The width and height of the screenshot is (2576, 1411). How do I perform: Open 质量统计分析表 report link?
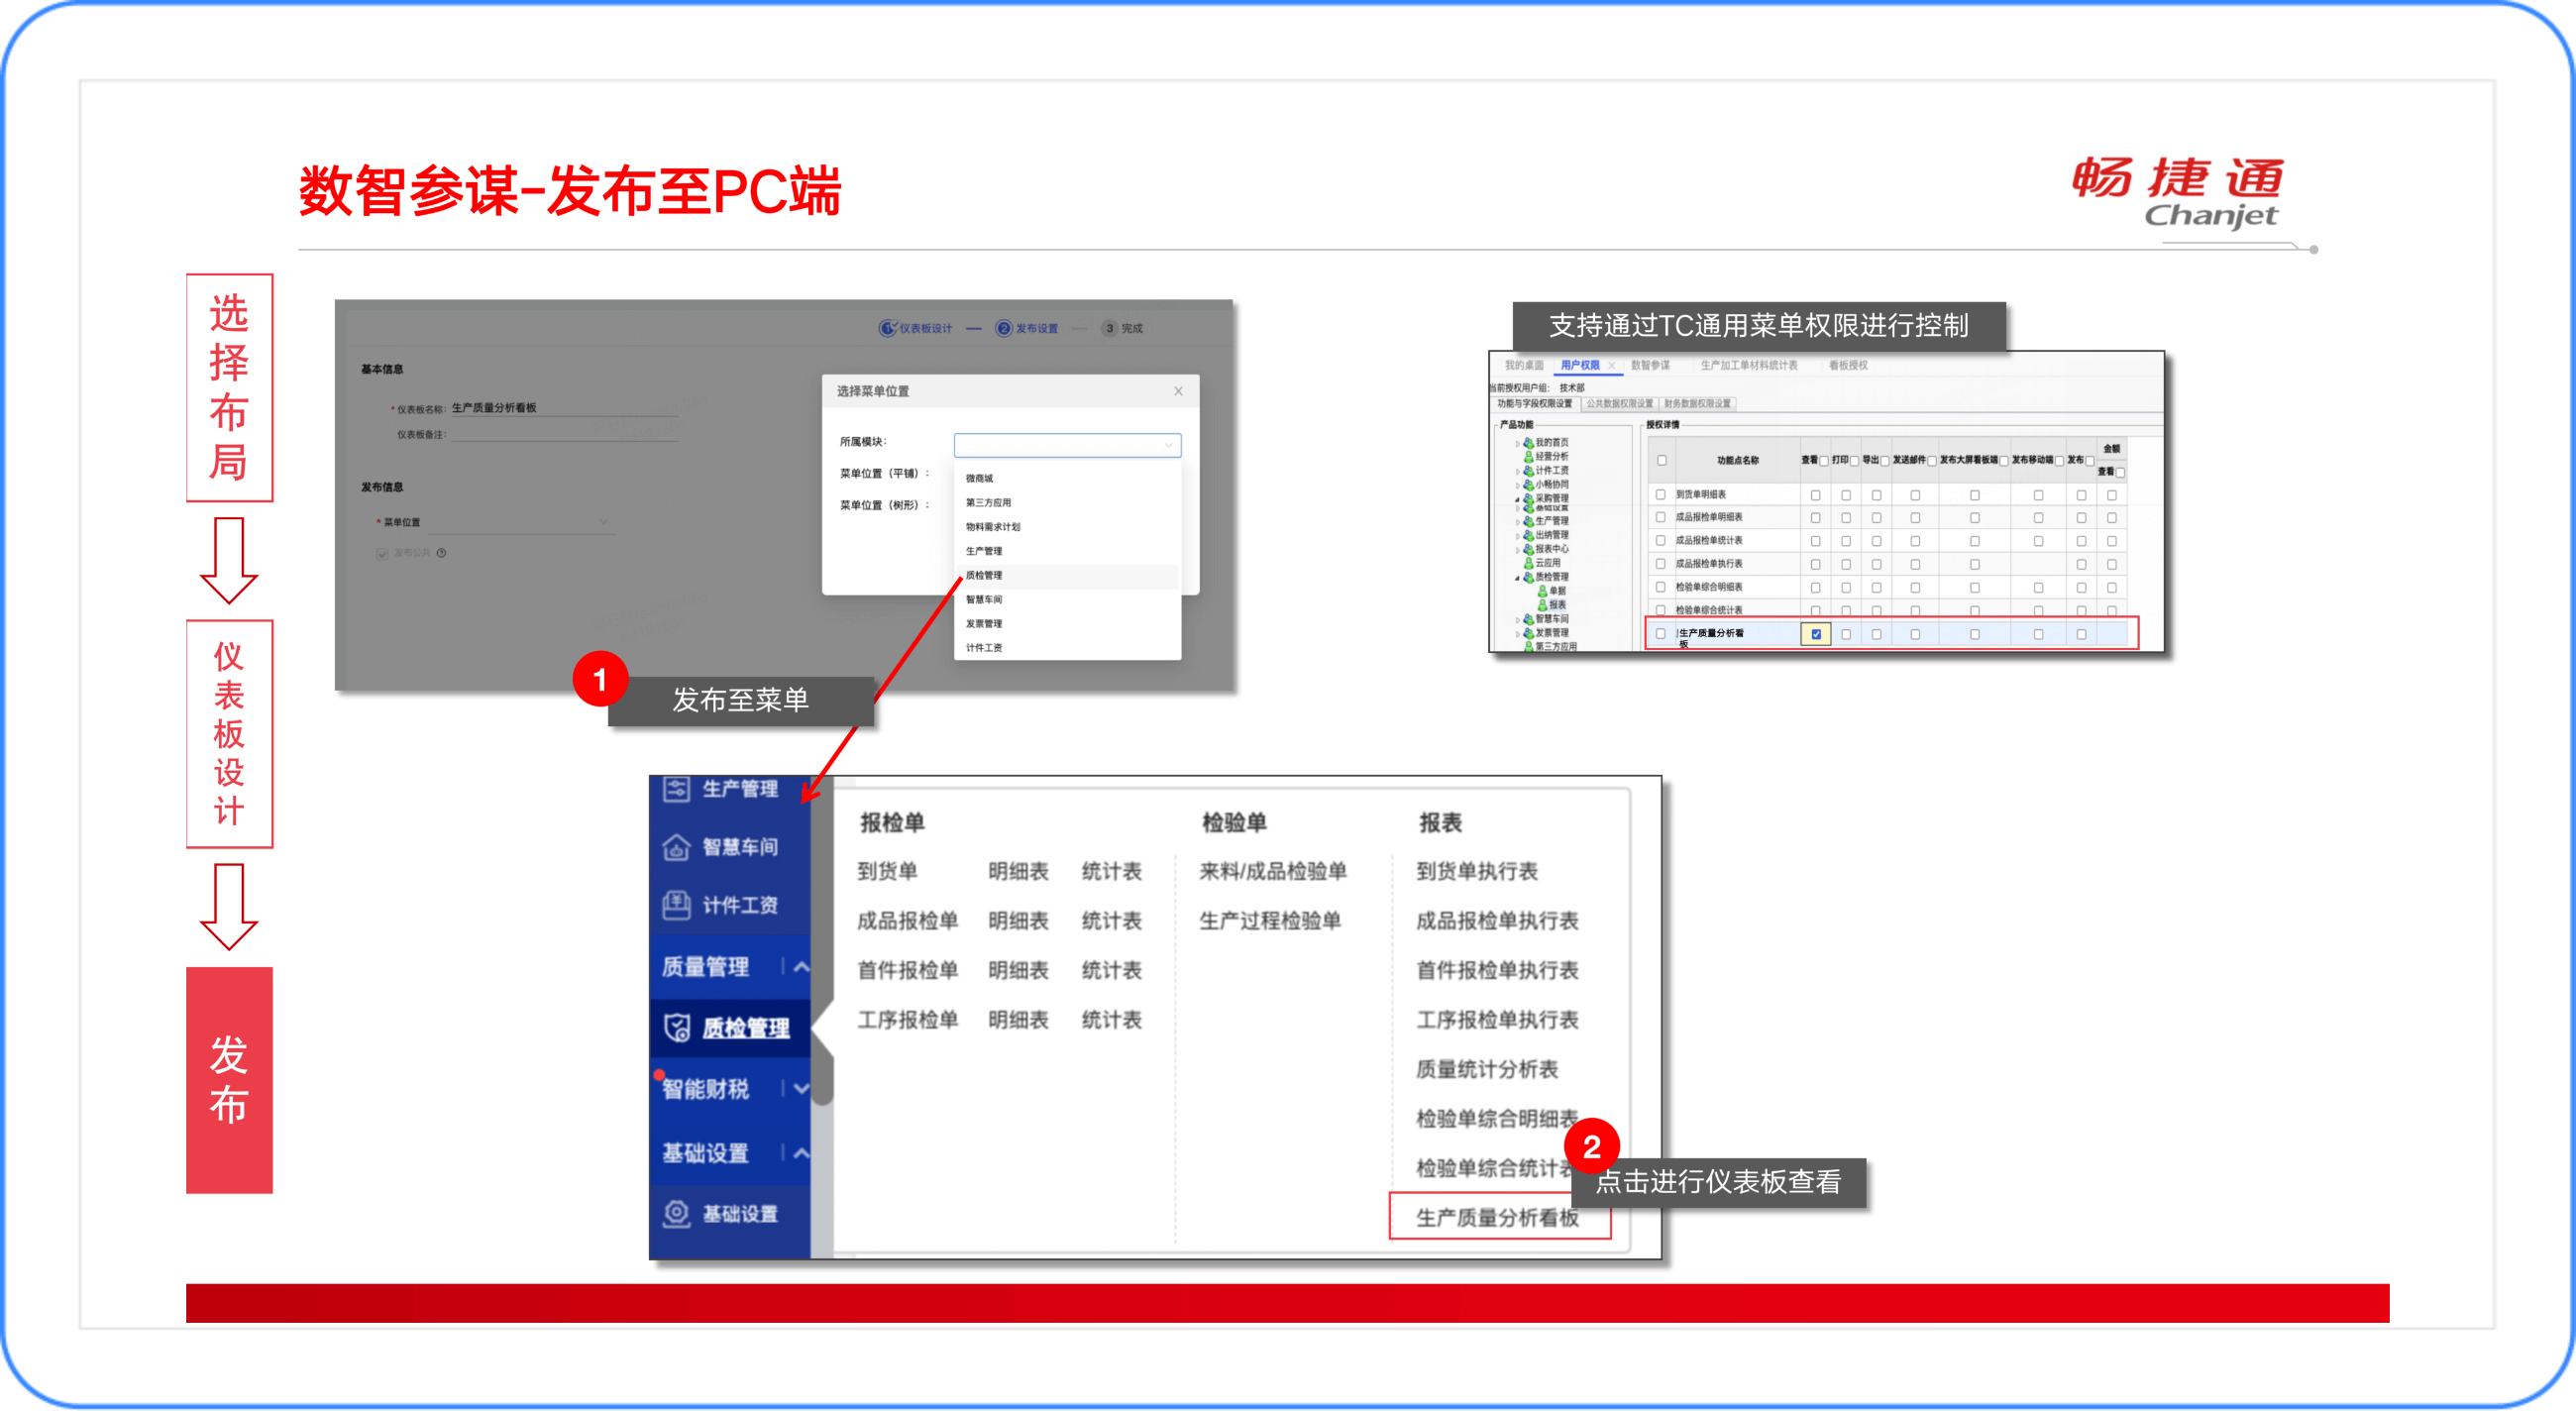[1486, 1069]
